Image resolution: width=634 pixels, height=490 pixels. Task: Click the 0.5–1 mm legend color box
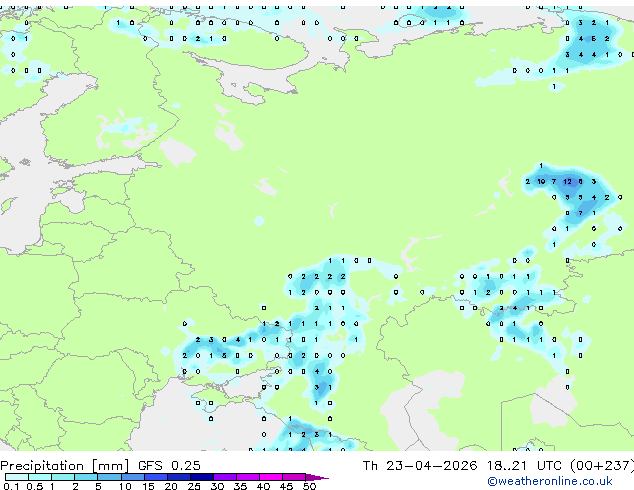40,477
